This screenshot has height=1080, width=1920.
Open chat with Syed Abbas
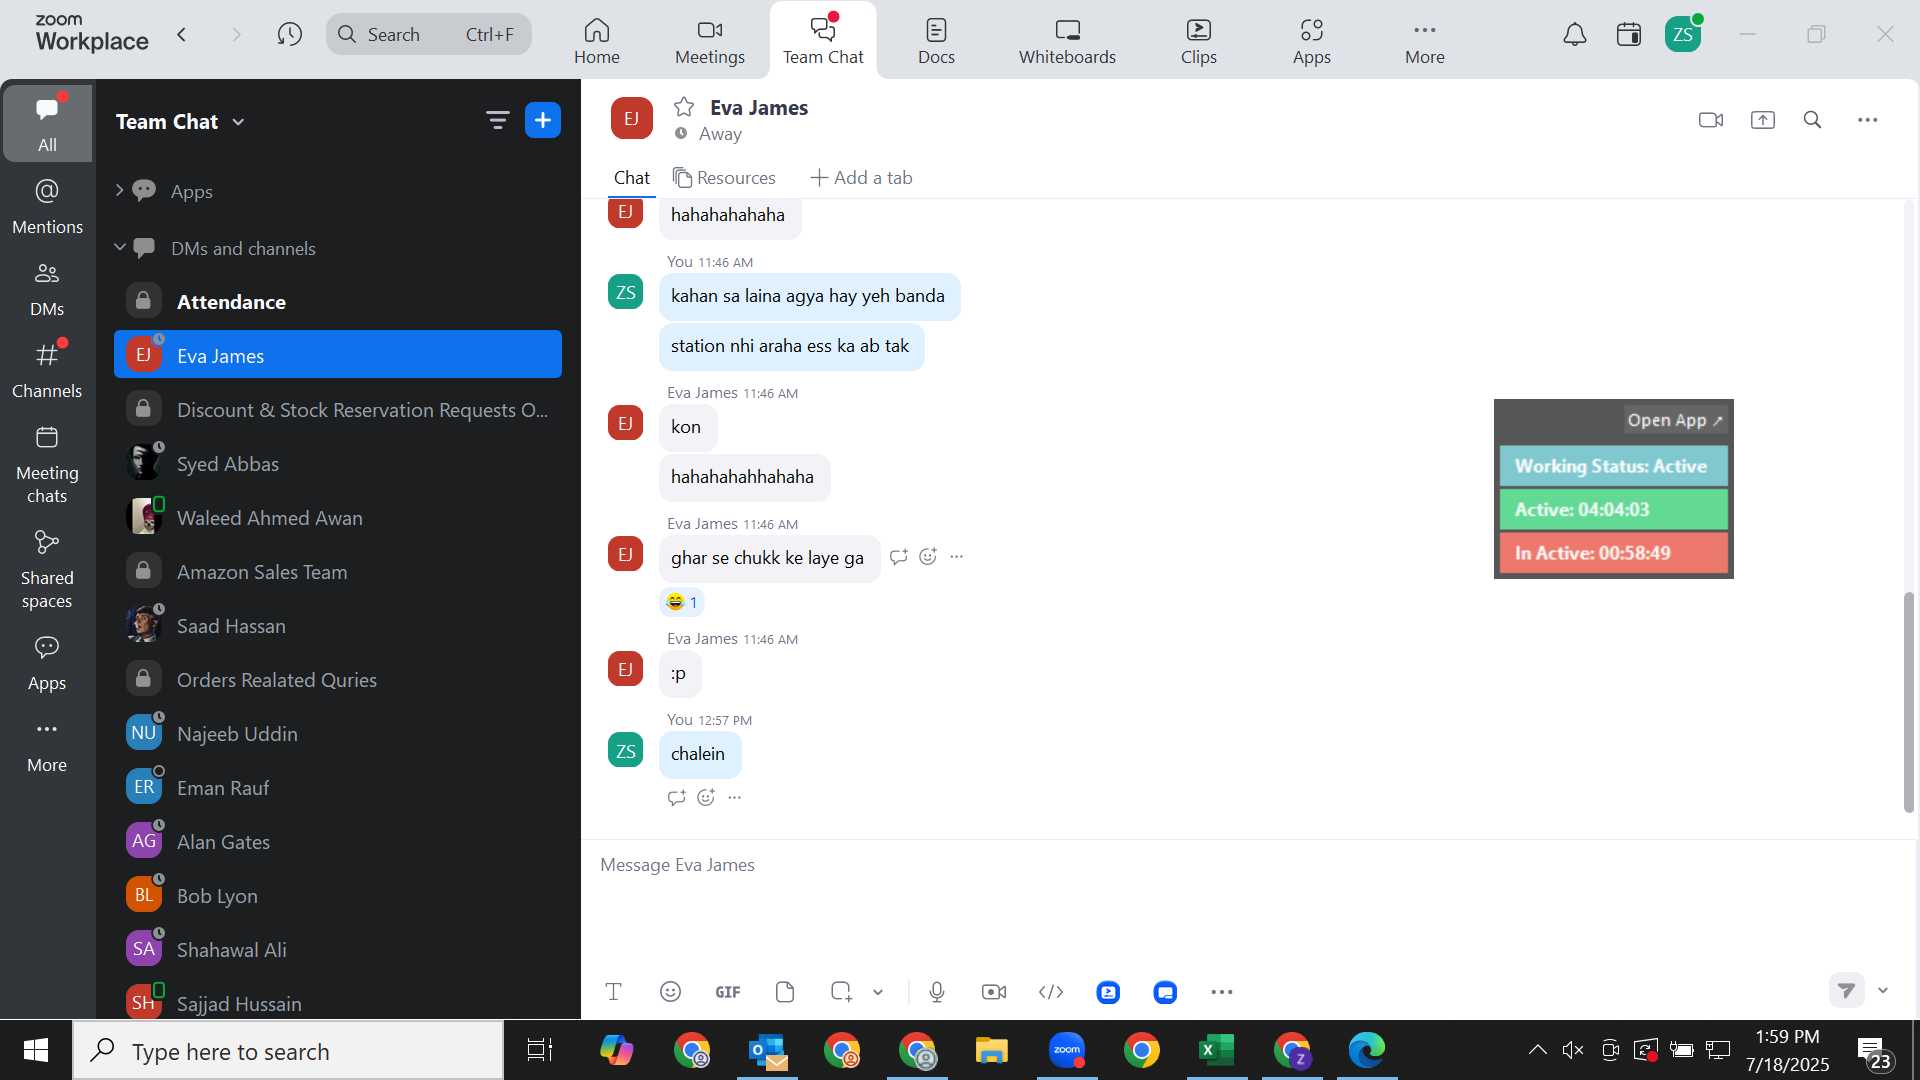point(338,463)
